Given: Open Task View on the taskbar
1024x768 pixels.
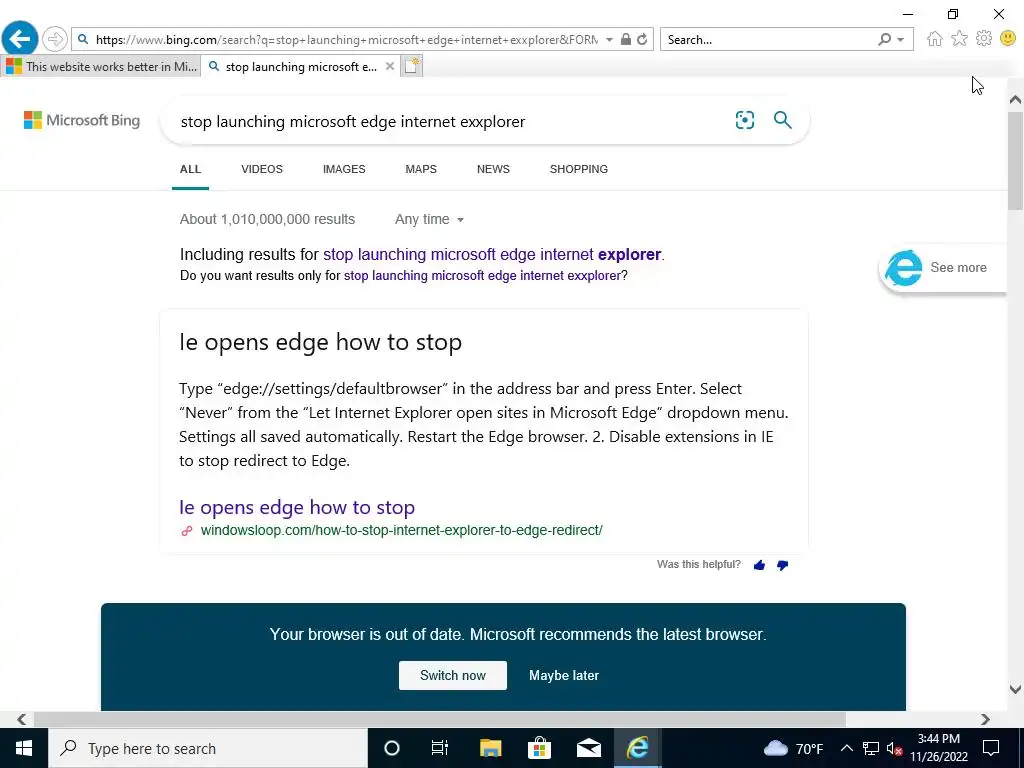Looking at the screenshot, I should 440,748.
